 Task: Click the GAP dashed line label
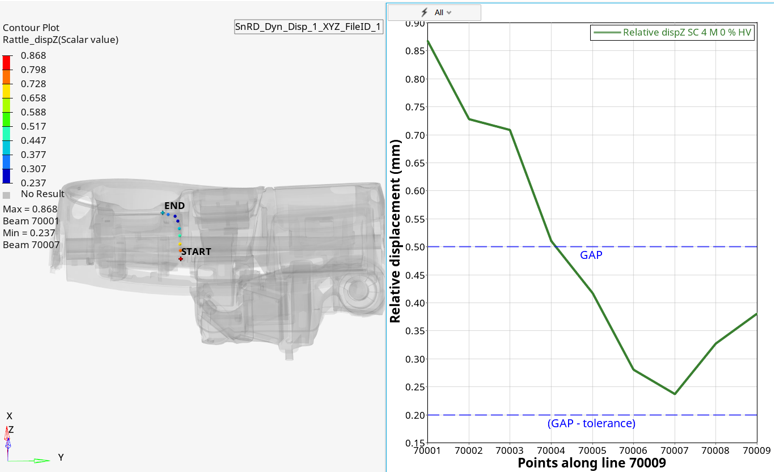[x=591, y=255]
